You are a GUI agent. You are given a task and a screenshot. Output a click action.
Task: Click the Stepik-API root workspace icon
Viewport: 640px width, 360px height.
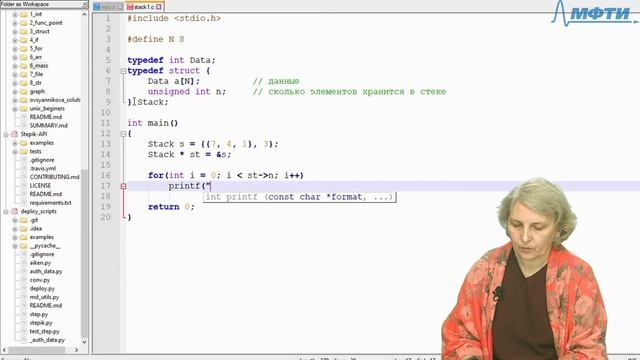coord(15,134)
